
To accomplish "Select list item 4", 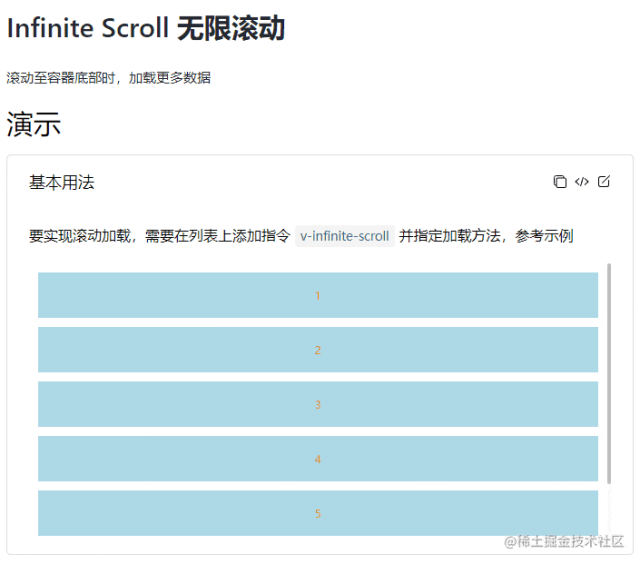I will pyautogui.click(x=318, y=459).
